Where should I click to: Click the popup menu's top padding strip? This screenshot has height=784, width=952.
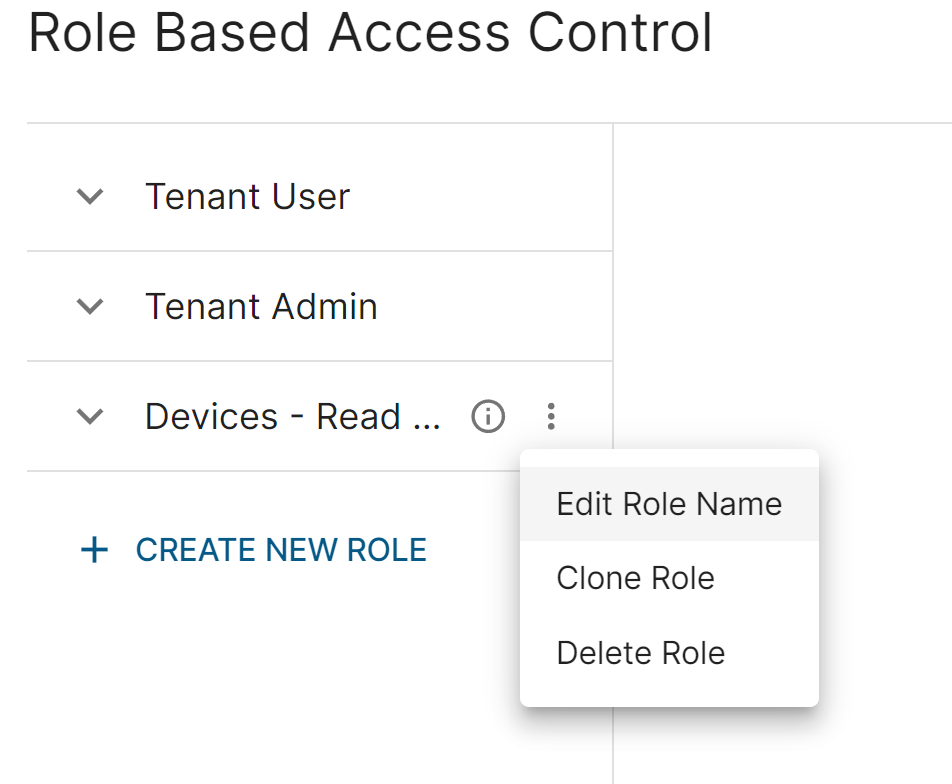669,458
